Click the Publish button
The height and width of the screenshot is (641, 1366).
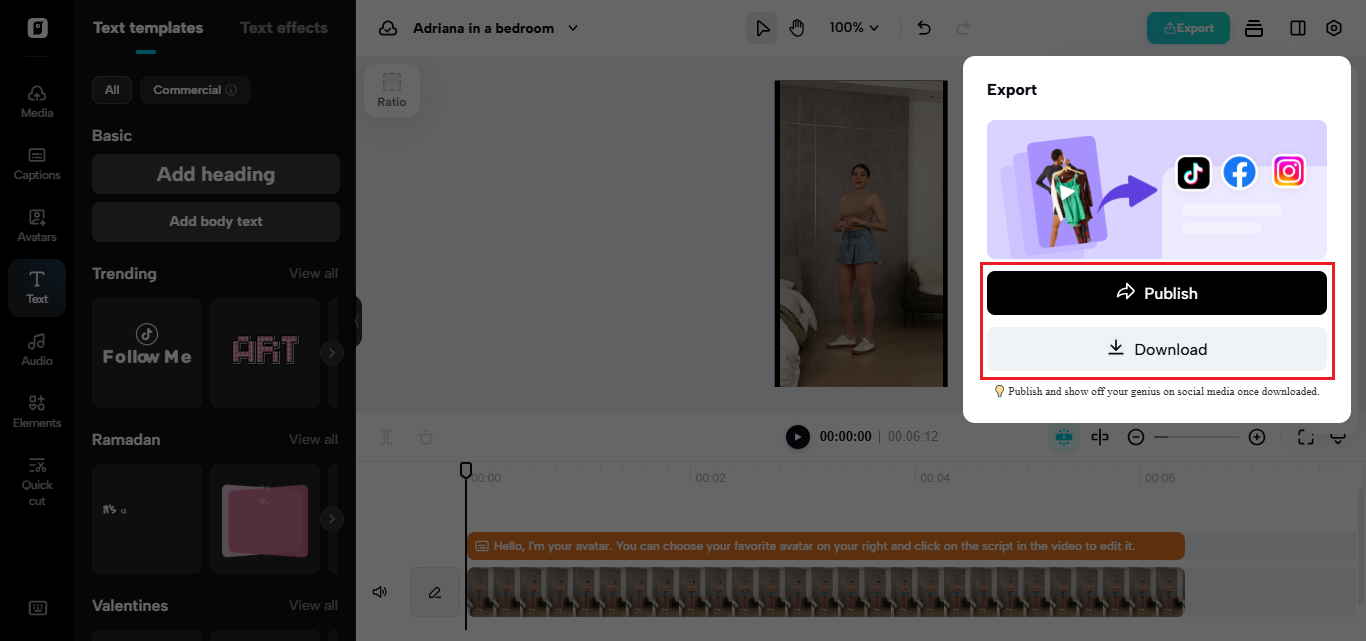(1156, 293)
